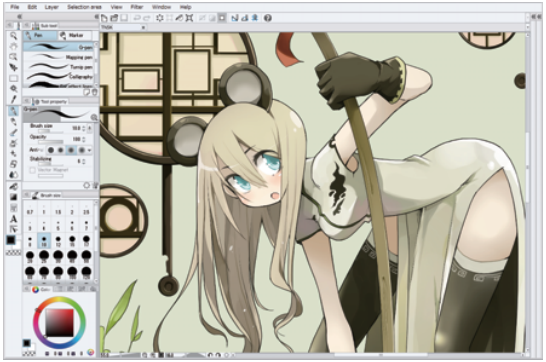Open the Layer menu

click(x=52, y=7)
